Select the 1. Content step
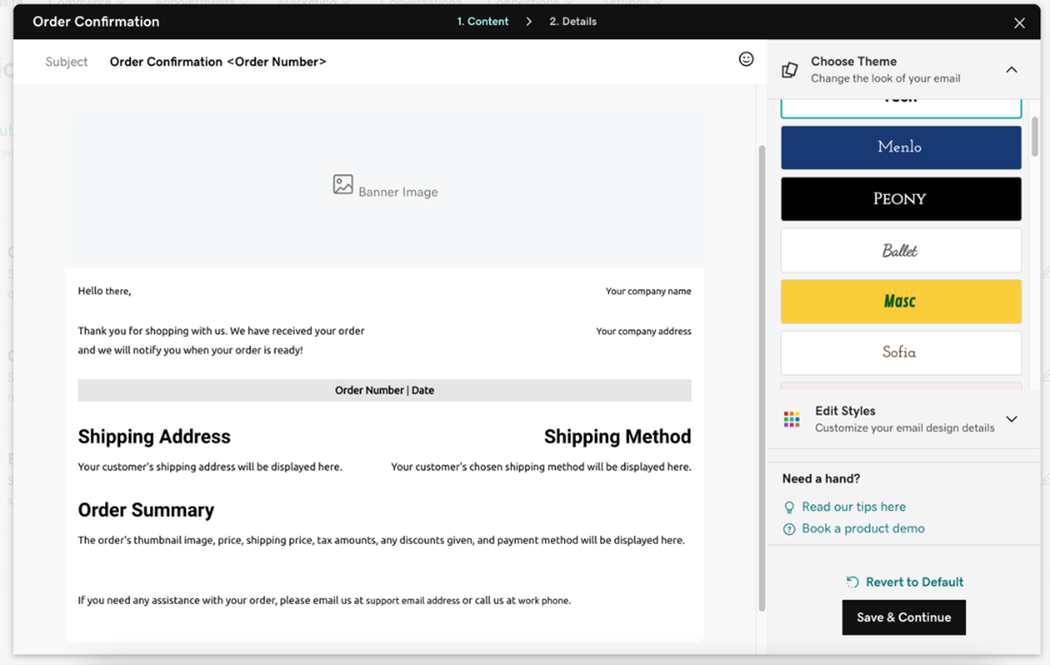The width and height of the screenshot is (1050, 665). 483,21
